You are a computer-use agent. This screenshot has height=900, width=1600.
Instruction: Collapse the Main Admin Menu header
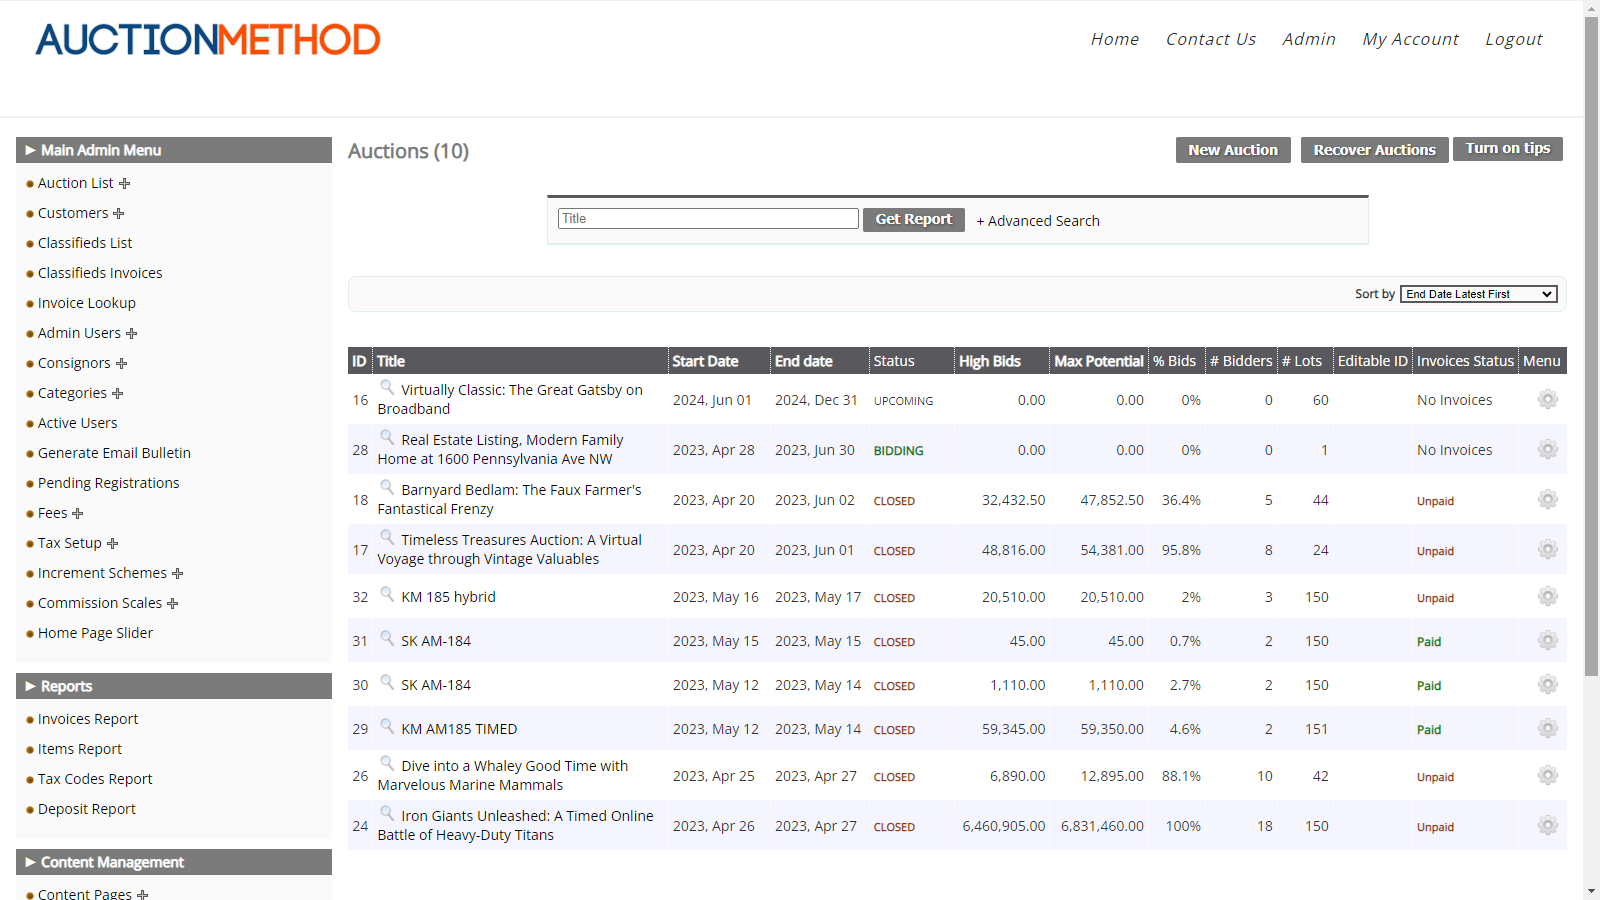click(x=174, y=150)
